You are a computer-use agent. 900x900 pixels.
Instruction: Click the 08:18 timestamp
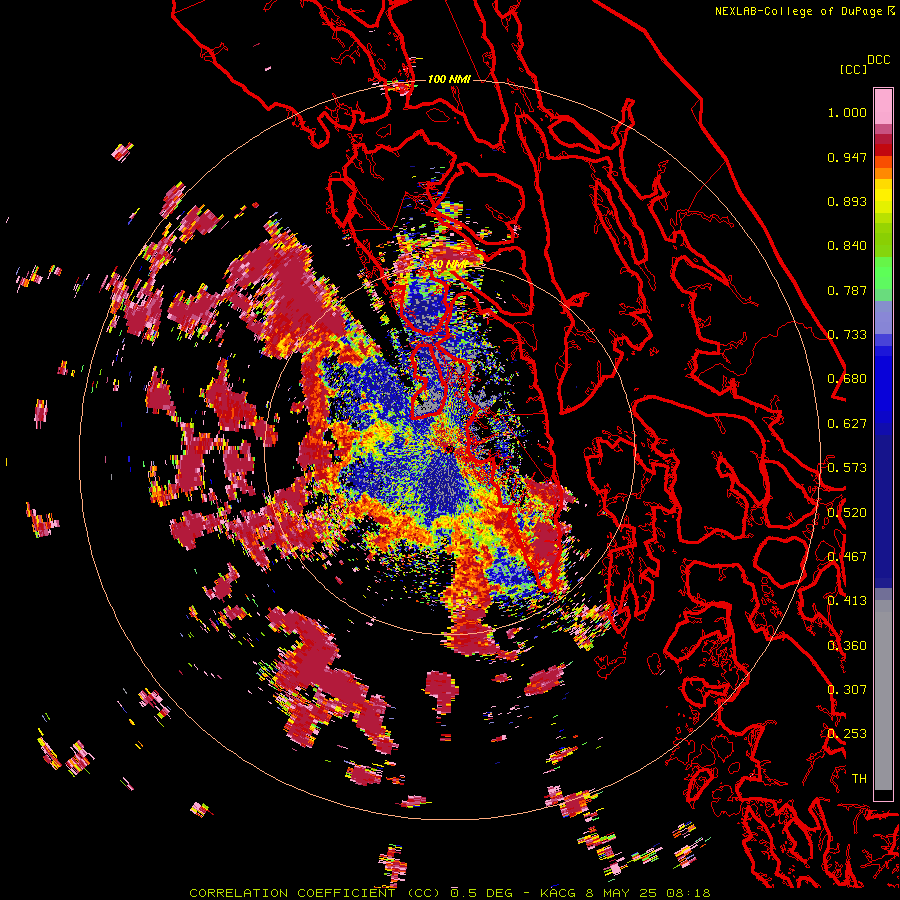click(x=688, y=893)
